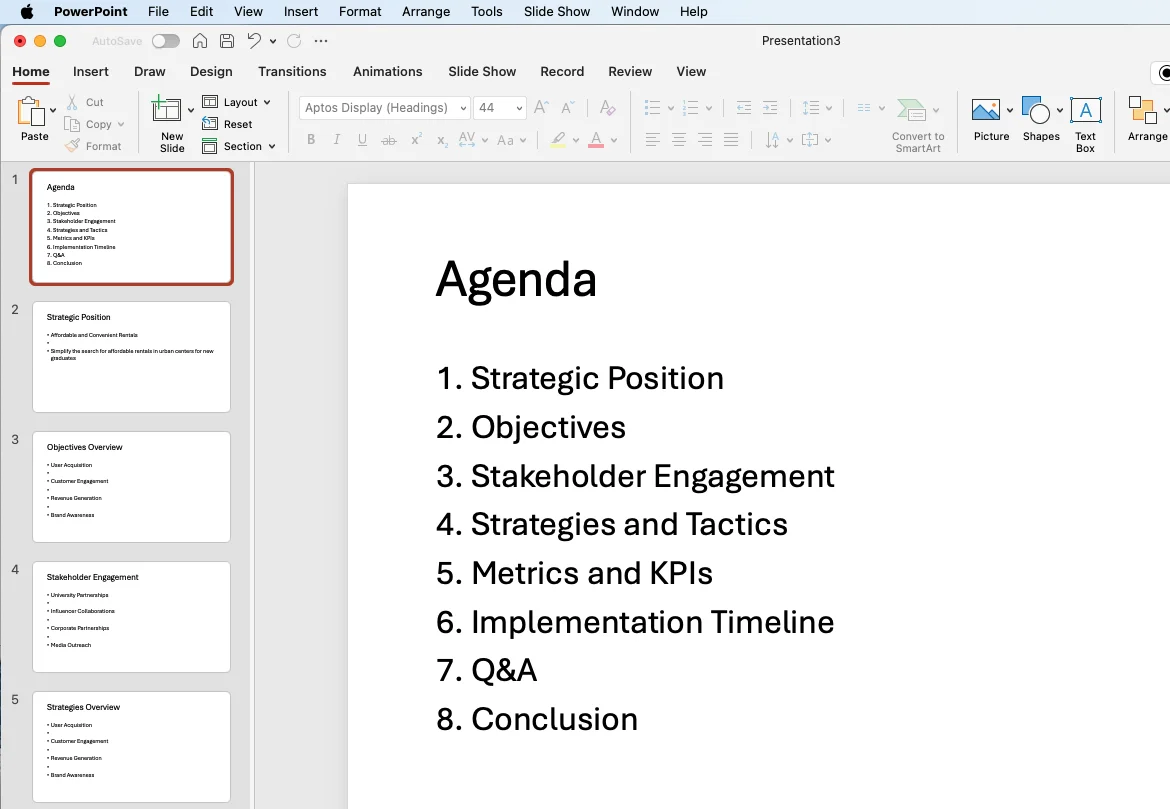Click the Format painter brush icon
The height and width of the screenshot is (809, 1170).
pos(72,146)
